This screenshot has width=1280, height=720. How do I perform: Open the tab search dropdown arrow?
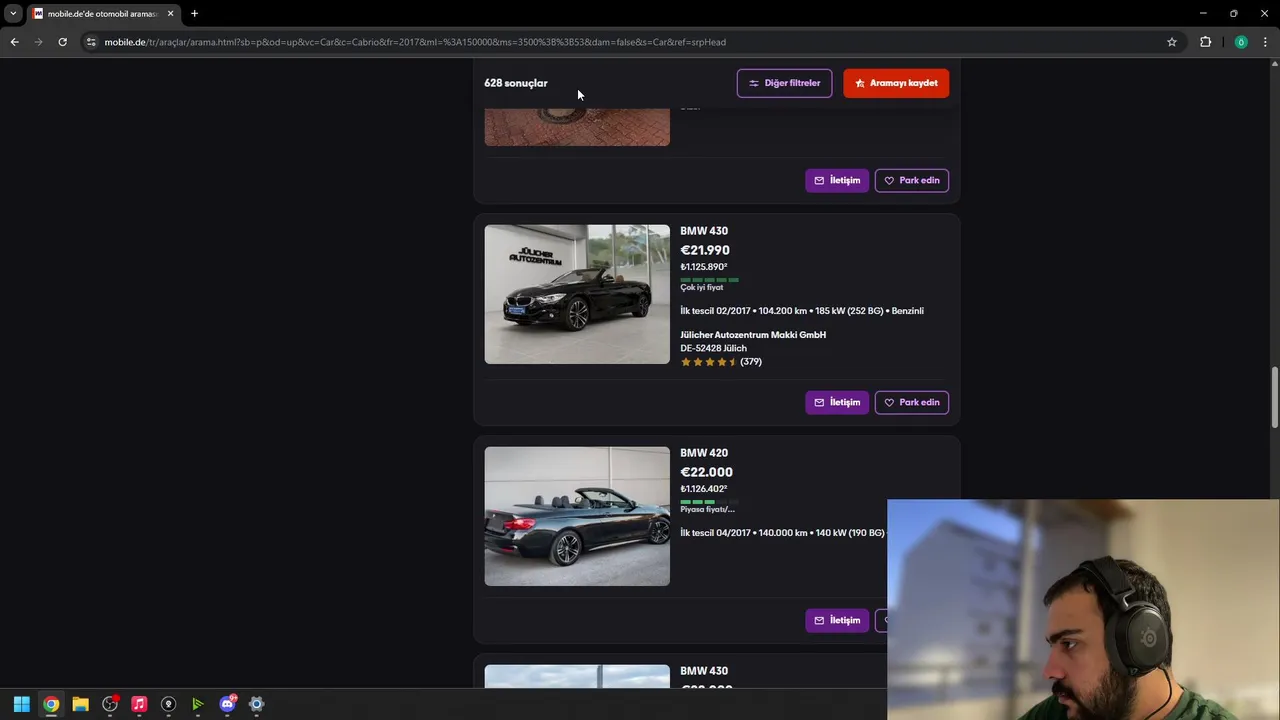click(13, 14)
